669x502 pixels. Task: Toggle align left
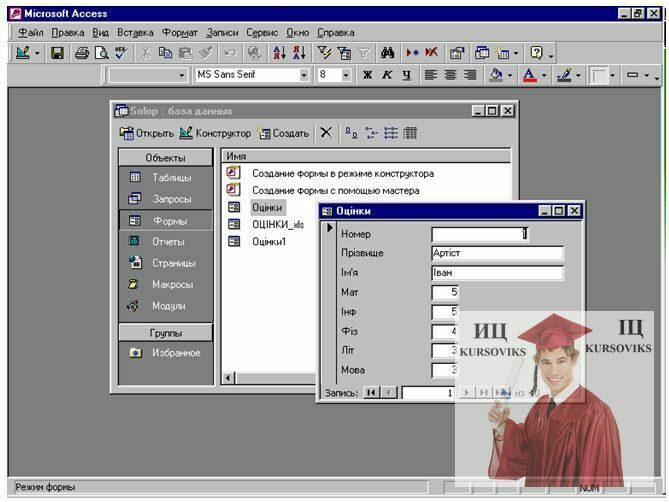(430, 75)
